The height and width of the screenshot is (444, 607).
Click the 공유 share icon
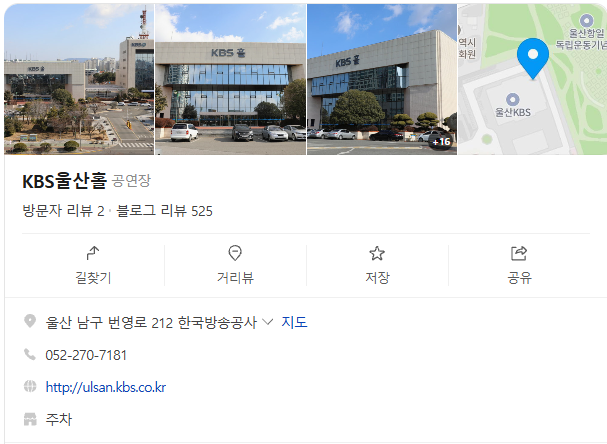(x=519, y=253)
